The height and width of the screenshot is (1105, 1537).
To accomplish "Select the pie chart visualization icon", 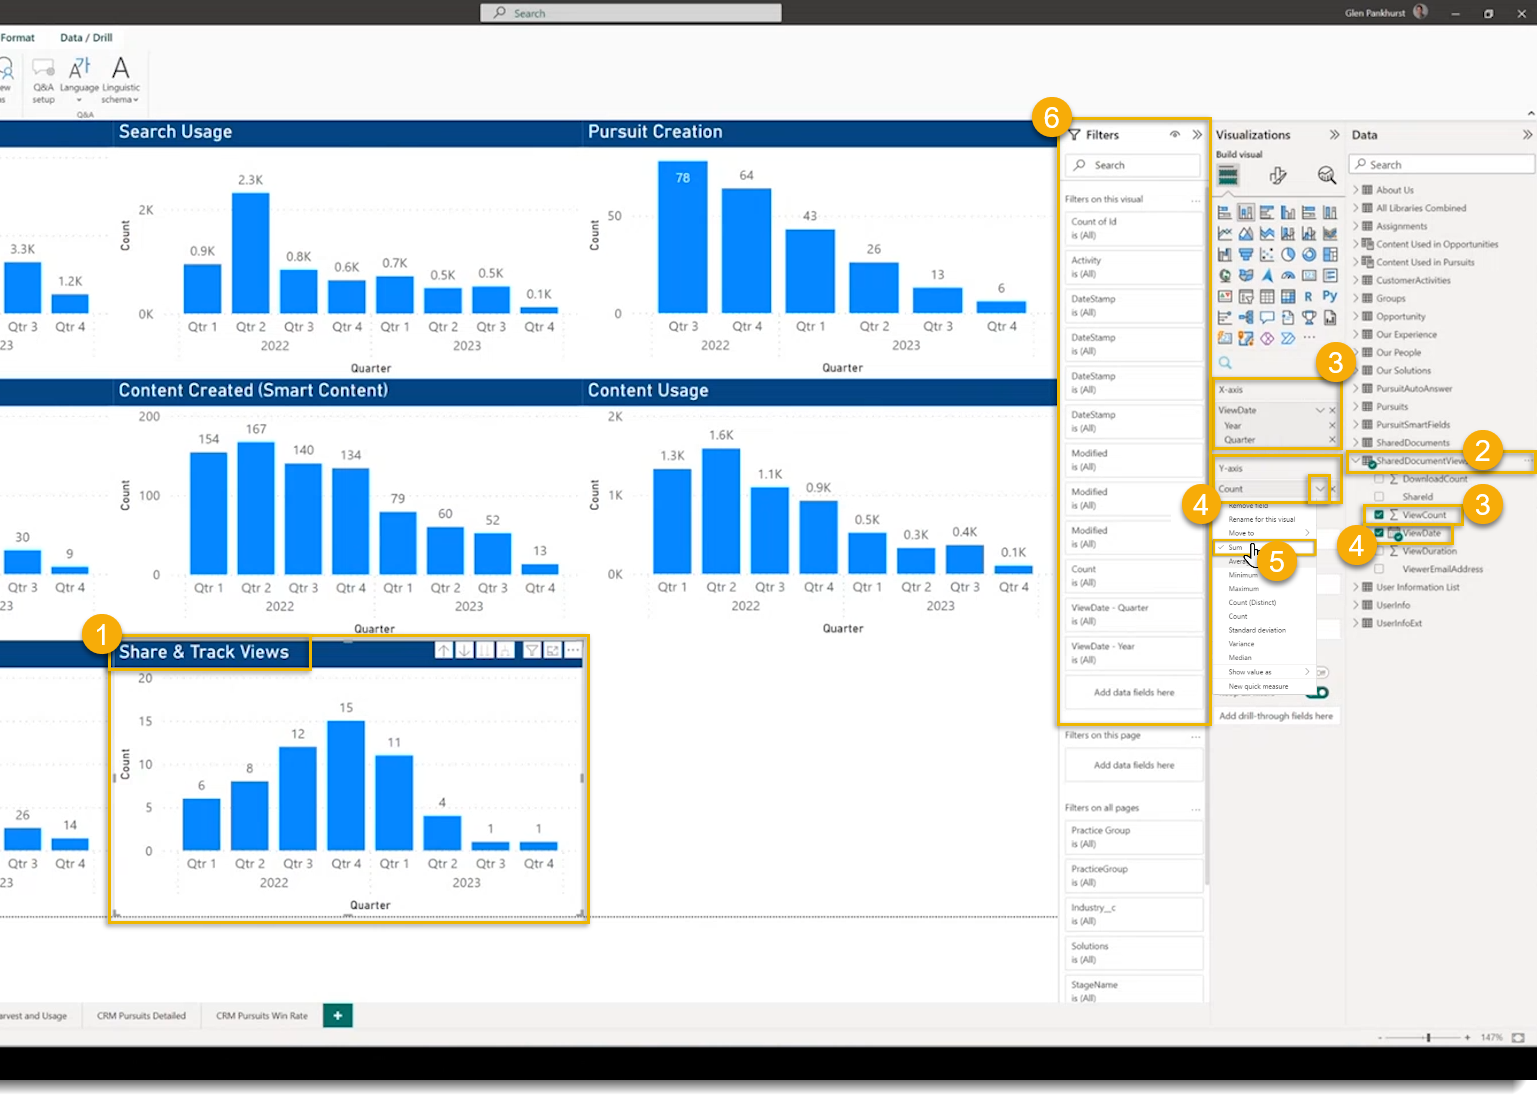I will pyautogui.click(x=1288, y=254).
